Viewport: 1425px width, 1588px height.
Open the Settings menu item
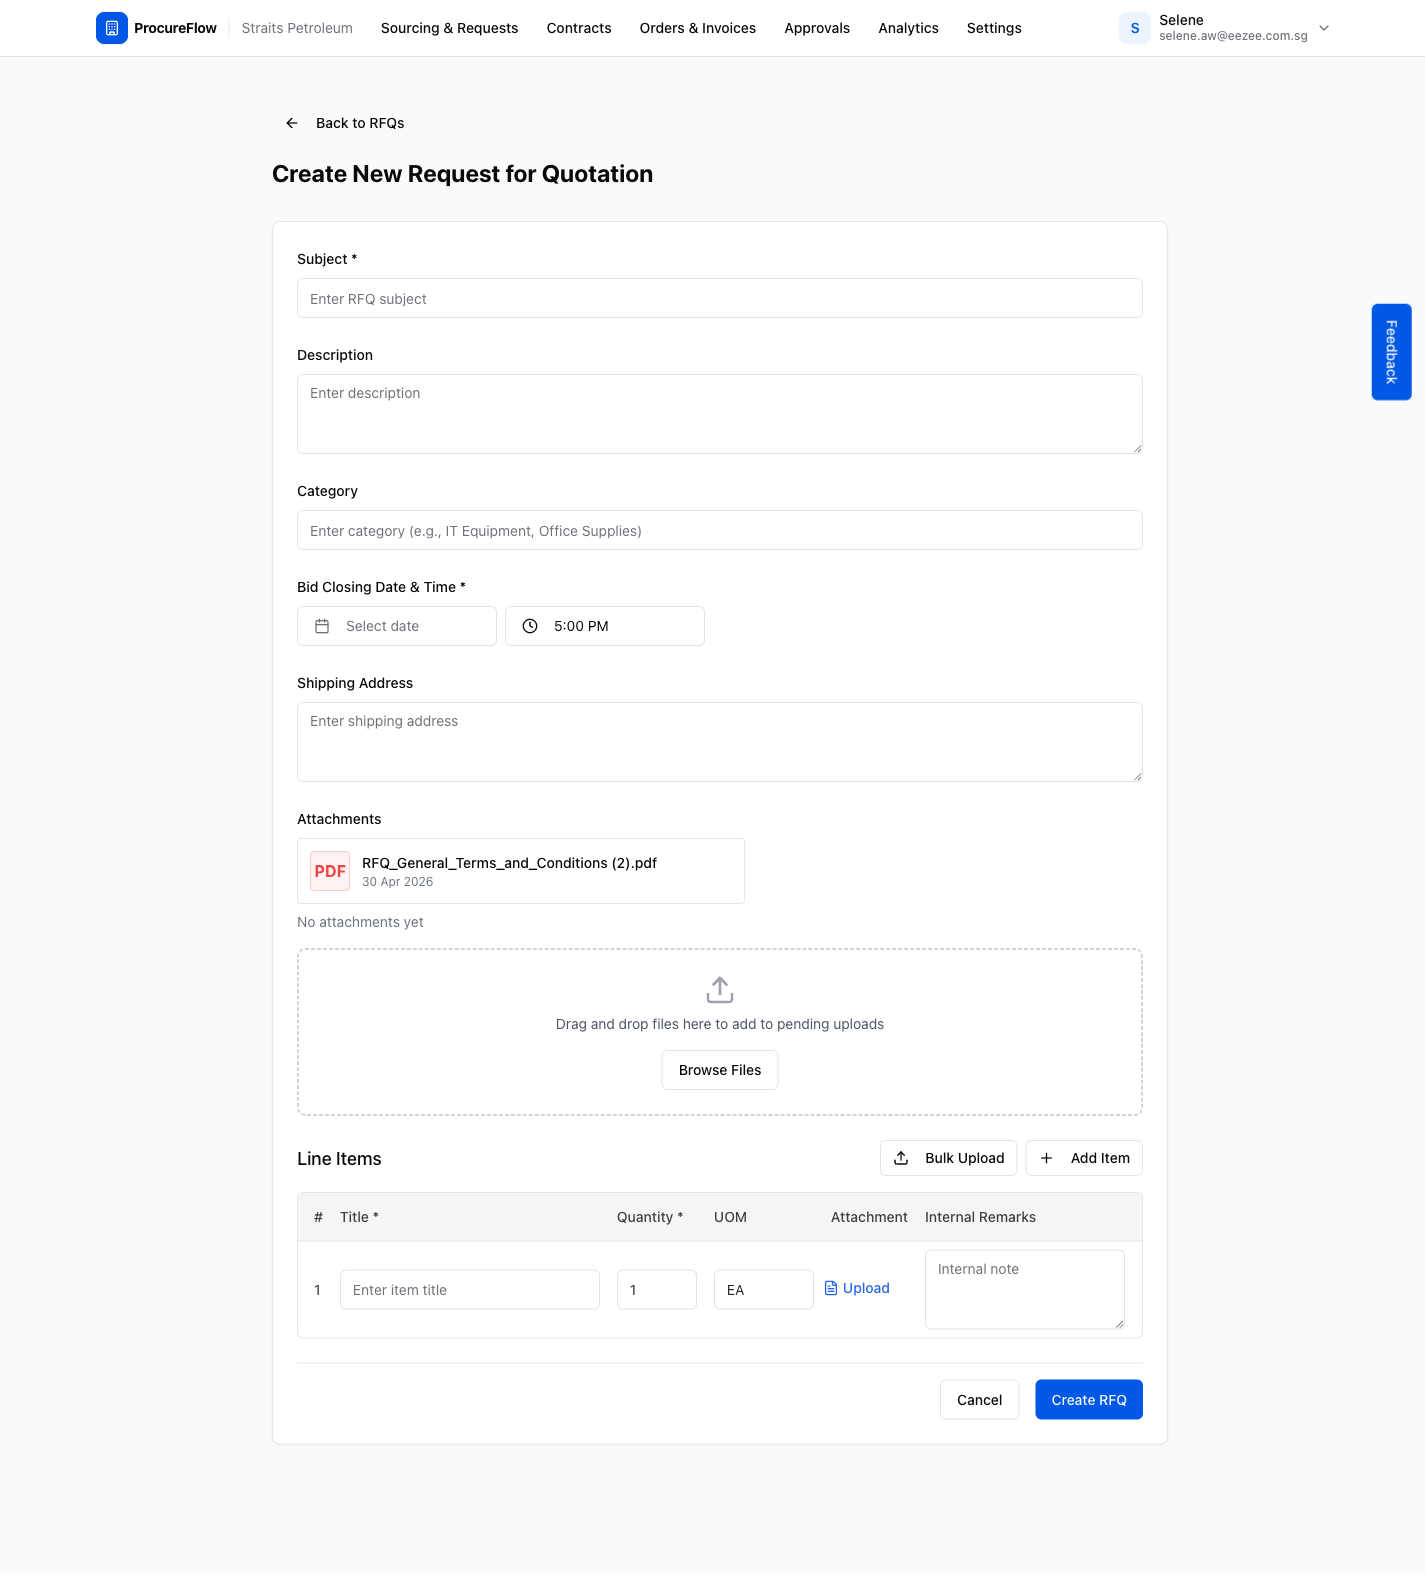pos(994,28)
